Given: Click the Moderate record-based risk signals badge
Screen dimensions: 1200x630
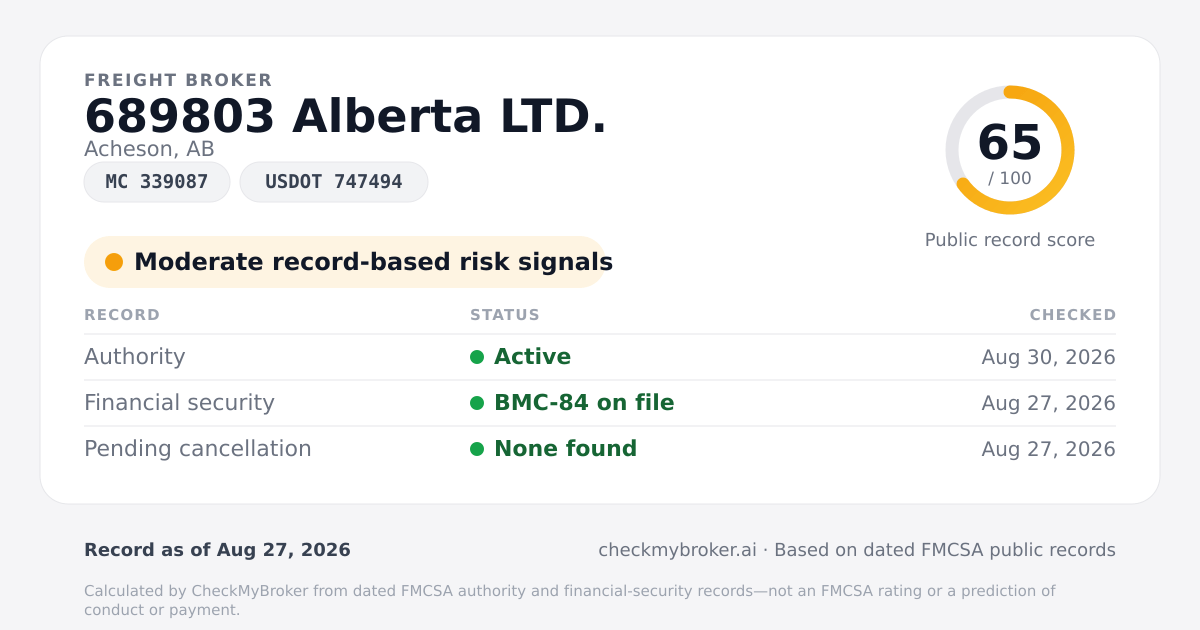Looking at the screenshot, I should [345, 262].
